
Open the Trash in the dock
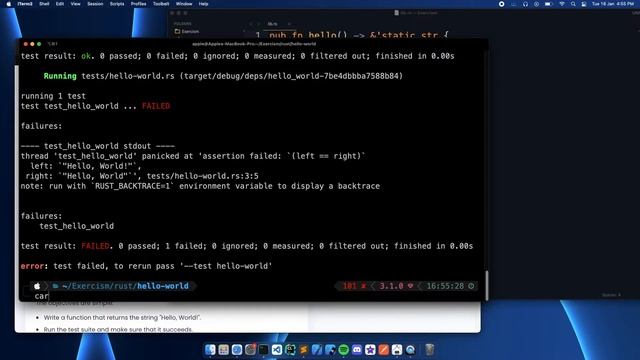point(429,350)
